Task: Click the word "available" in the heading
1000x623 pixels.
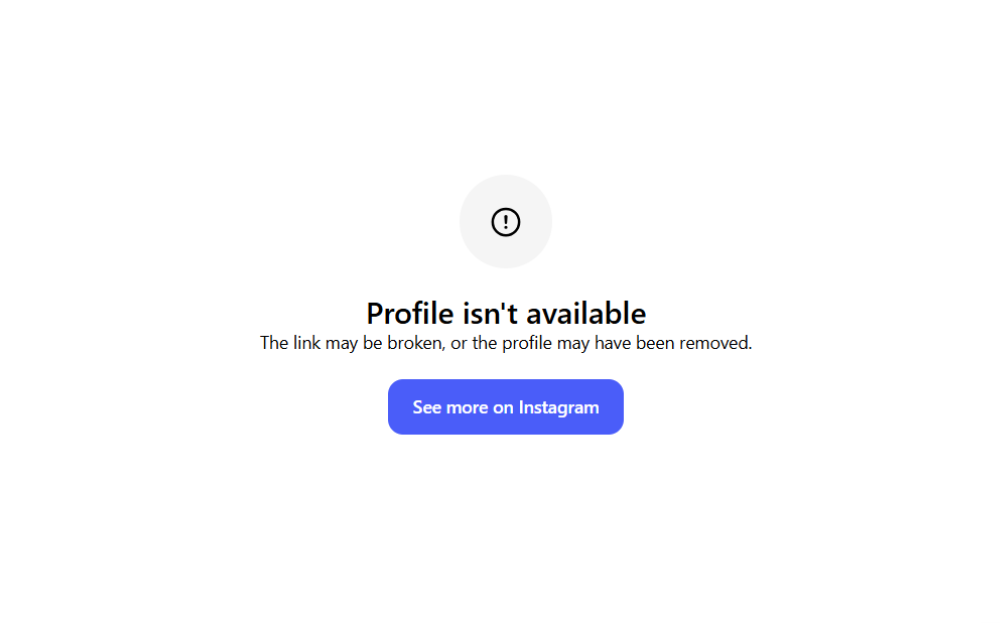Action: coord(585,313)
